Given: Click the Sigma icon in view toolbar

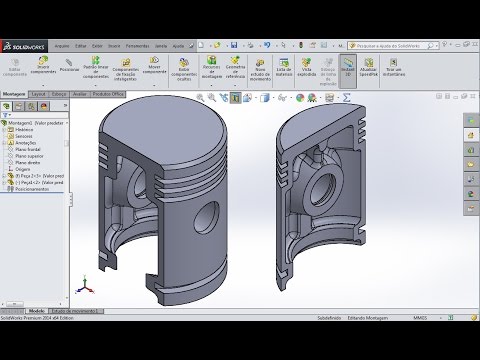Looking at the screenshot, I should point(346,97).
